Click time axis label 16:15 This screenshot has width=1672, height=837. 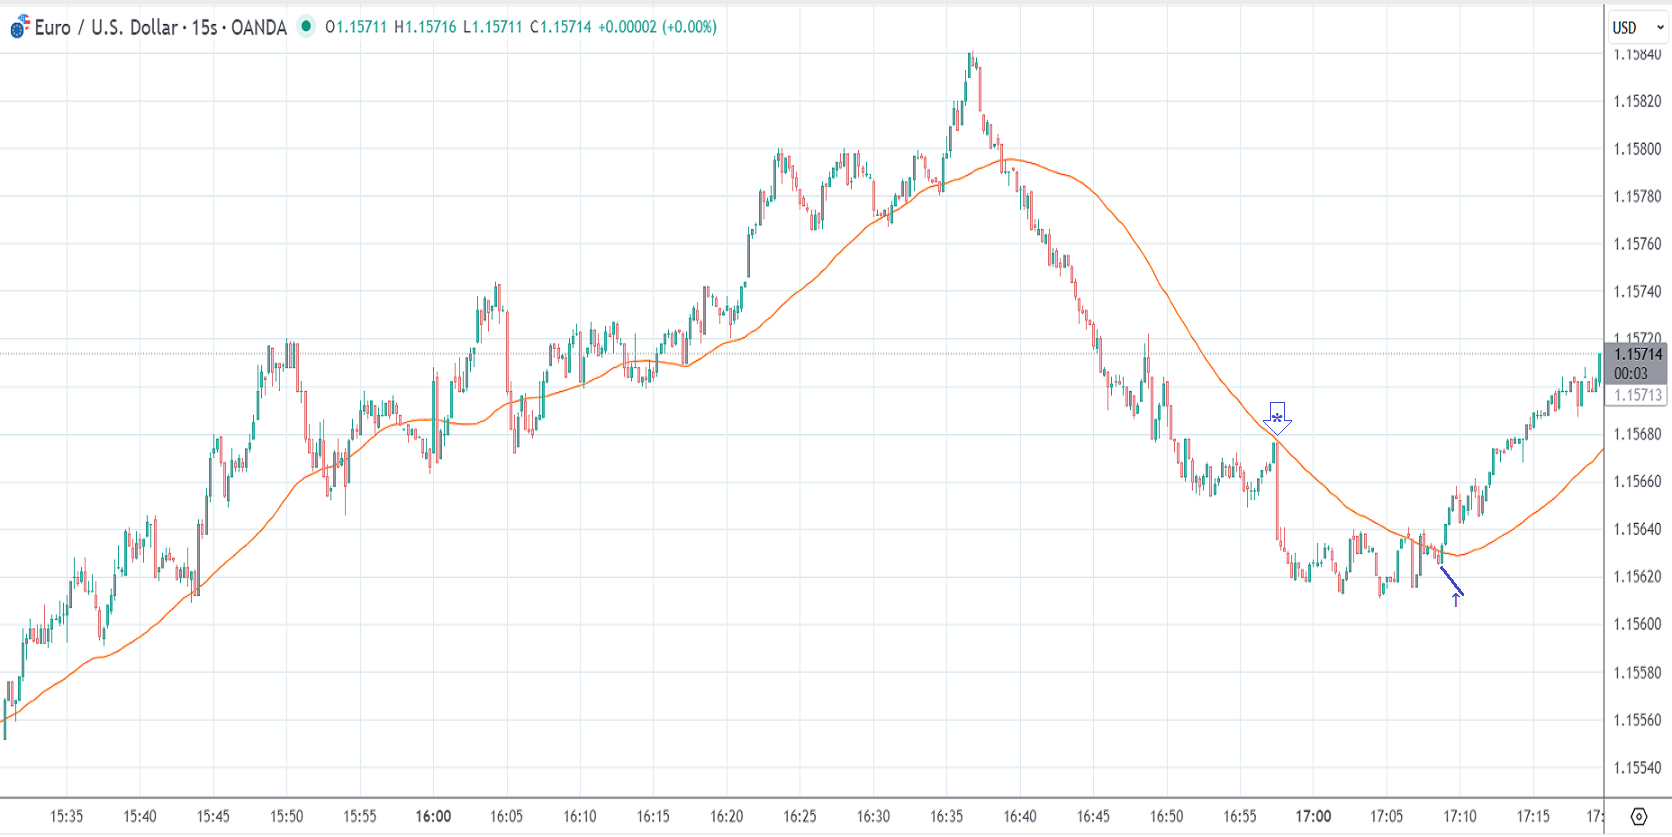(653, 816)
